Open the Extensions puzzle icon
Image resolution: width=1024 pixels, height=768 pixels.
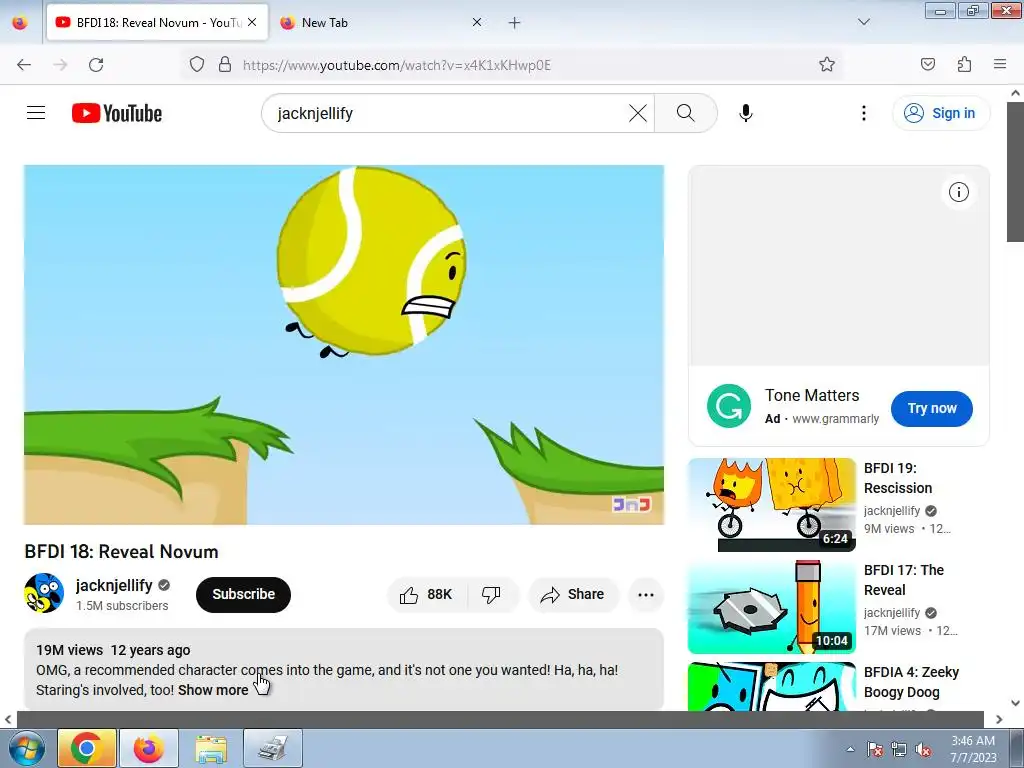(x=964, y=64)
